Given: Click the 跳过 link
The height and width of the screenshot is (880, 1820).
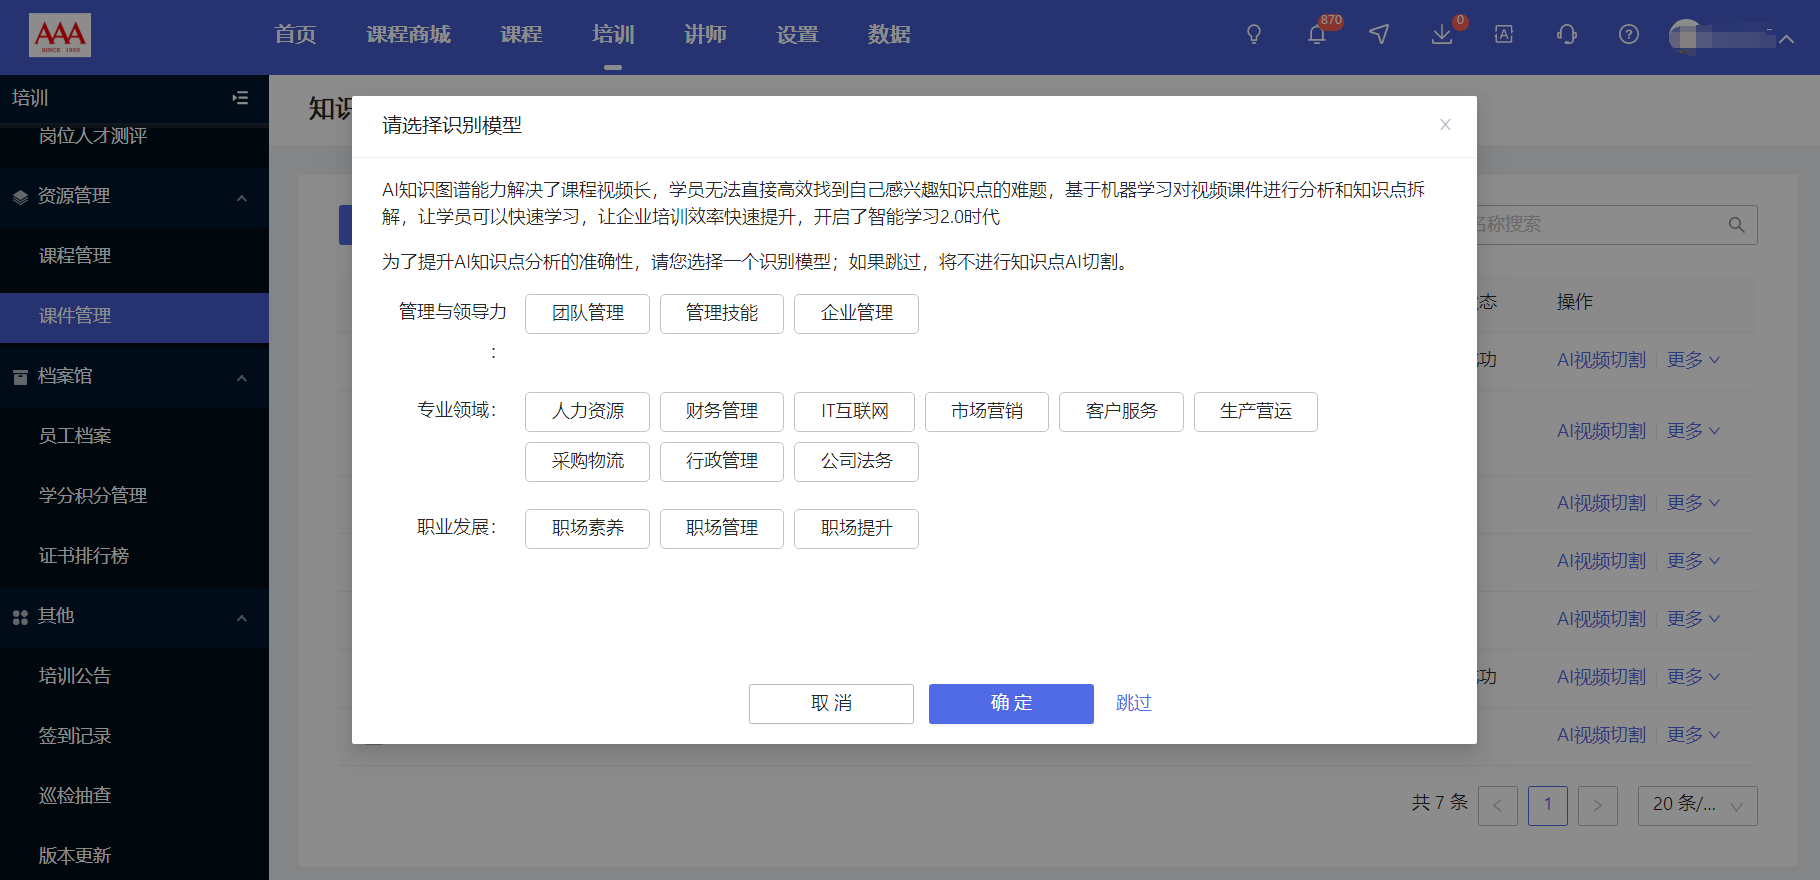Looking at the screenshot, I should (1134, 703).
